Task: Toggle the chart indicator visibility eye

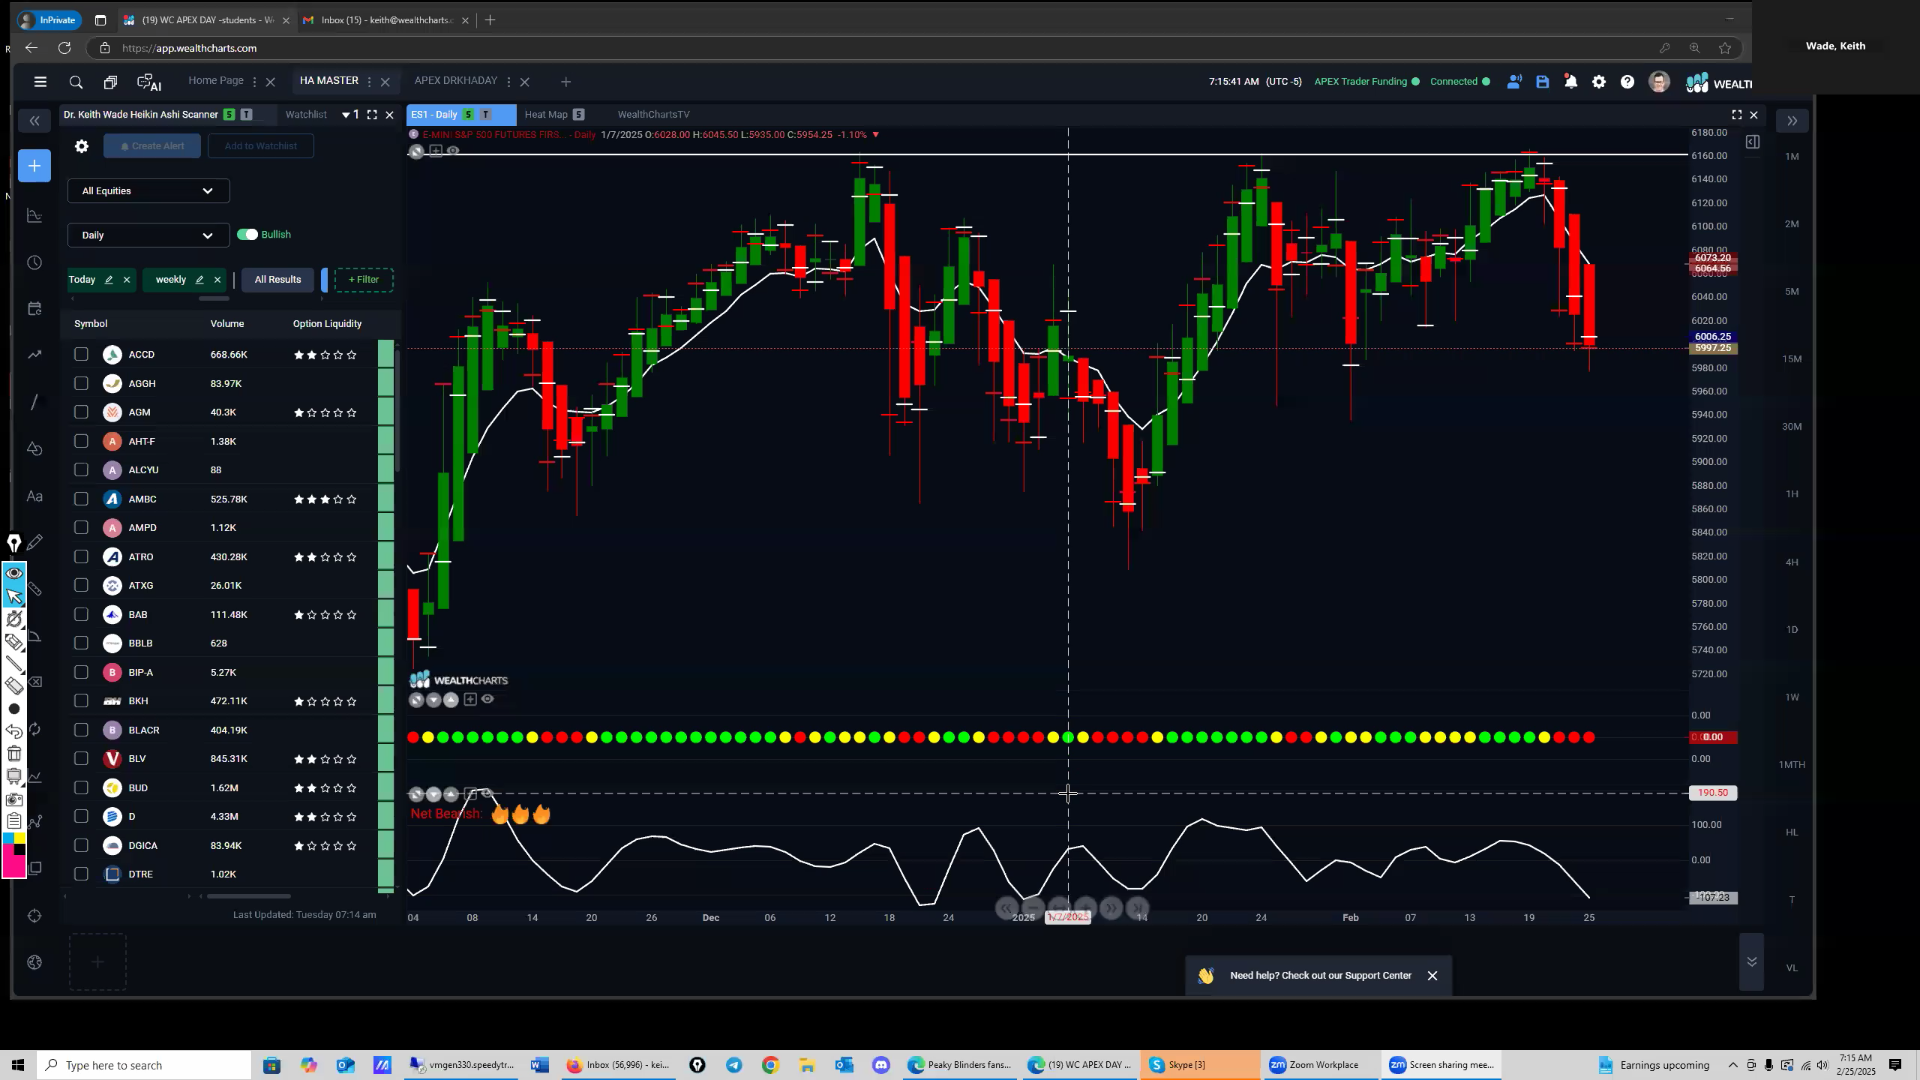Action: [453, 151]
